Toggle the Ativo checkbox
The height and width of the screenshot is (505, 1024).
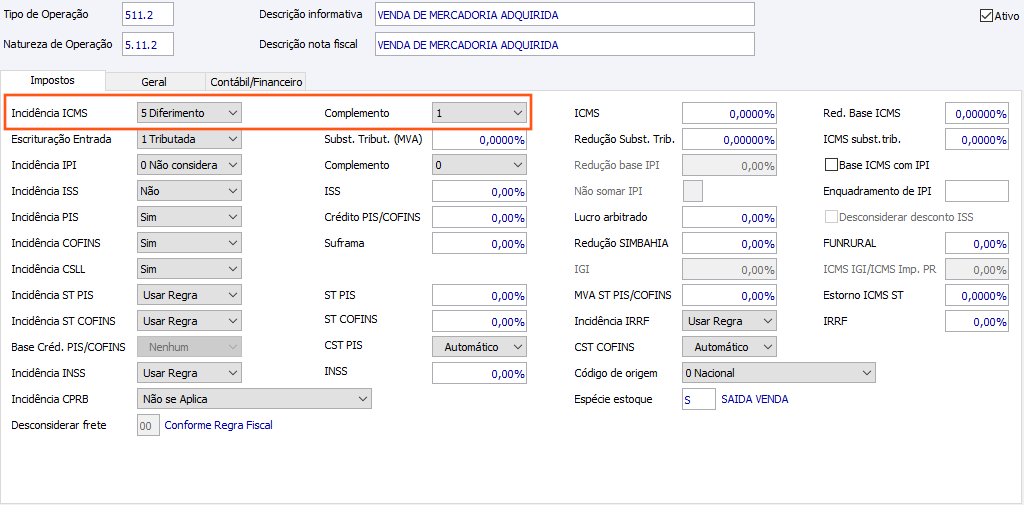(x=986, y=16)
